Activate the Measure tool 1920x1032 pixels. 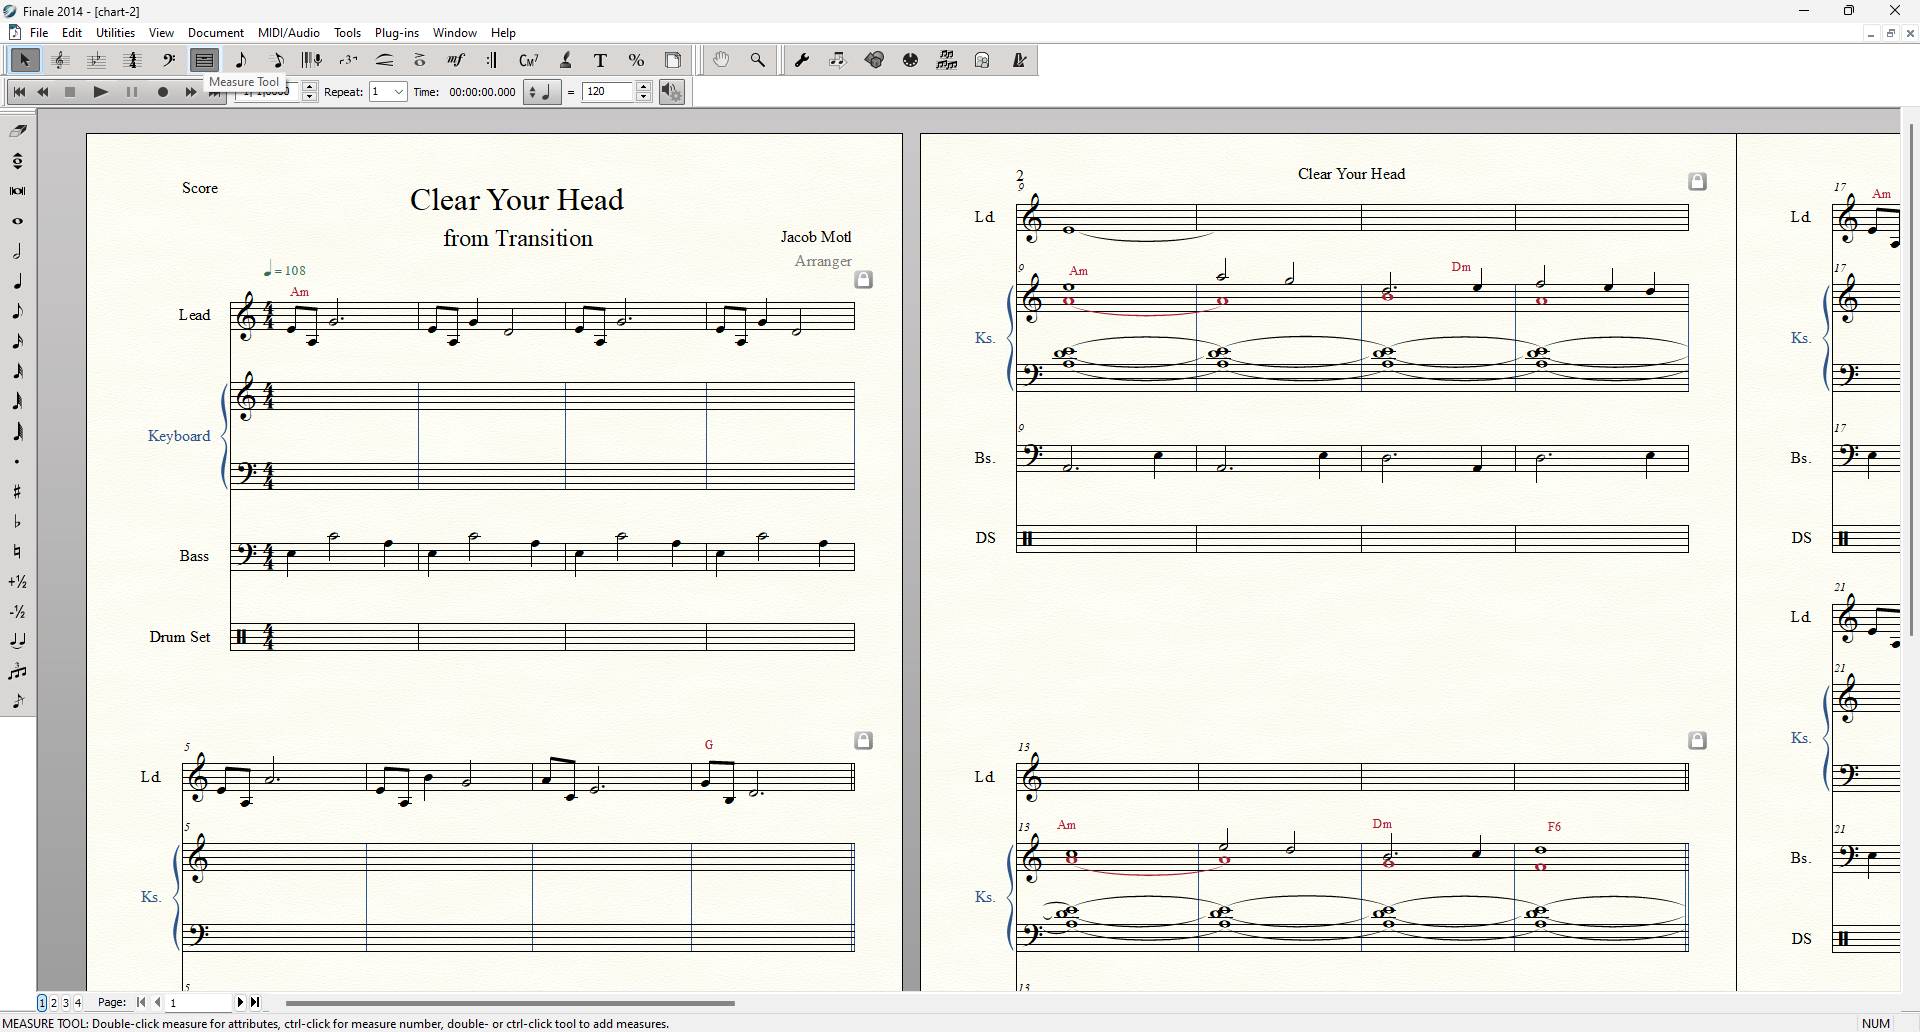click(x=204, y=61)
